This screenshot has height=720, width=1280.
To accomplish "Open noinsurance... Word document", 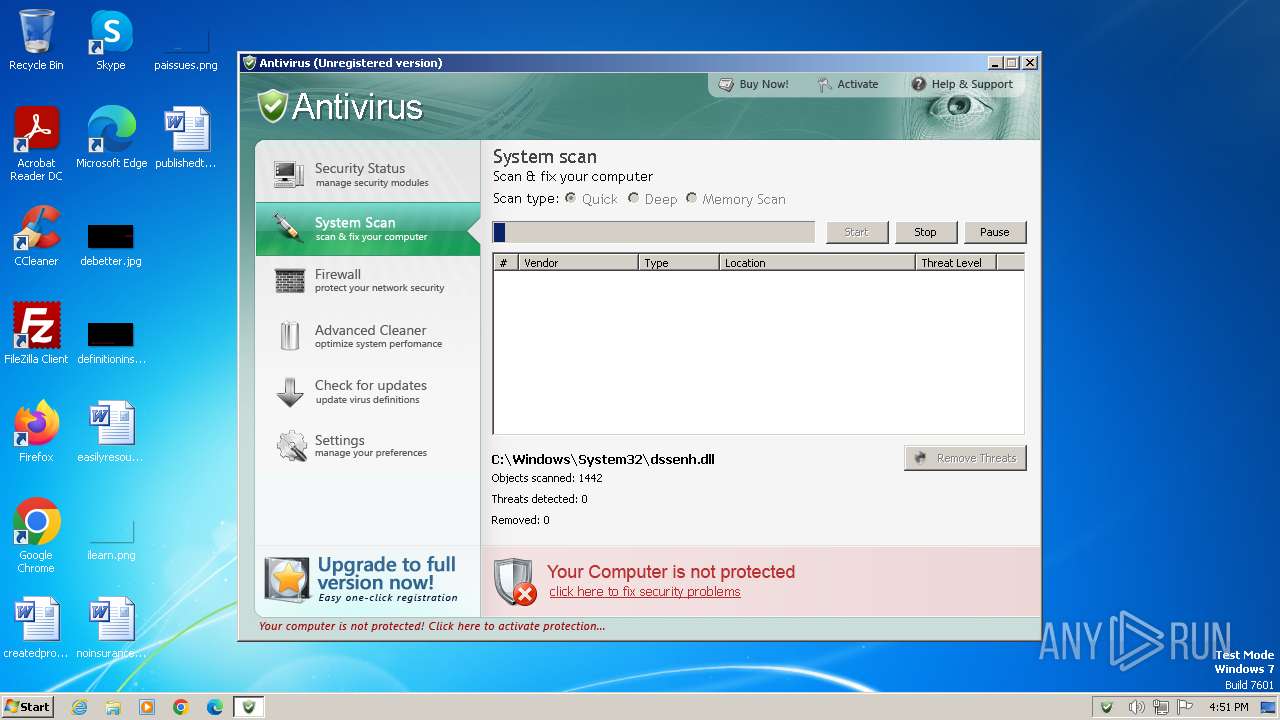I will [x=111, y=628].
